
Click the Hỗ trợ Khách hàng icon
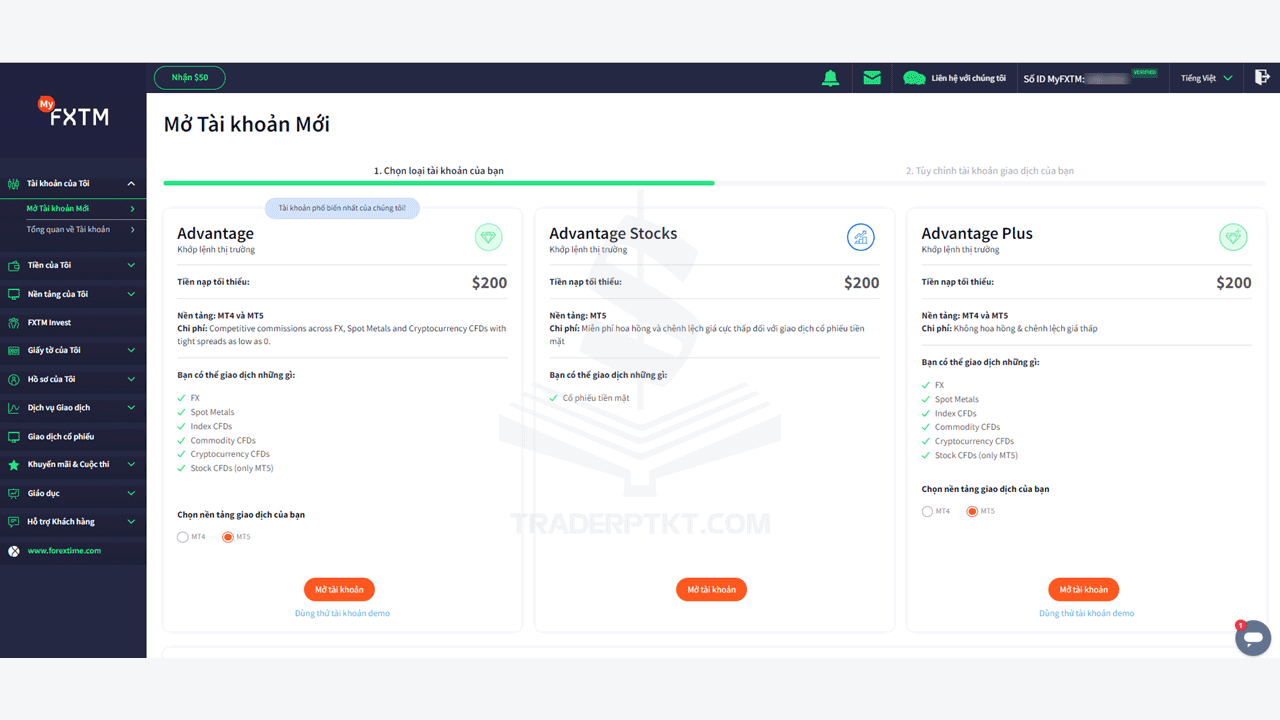[x=14, y=522]
